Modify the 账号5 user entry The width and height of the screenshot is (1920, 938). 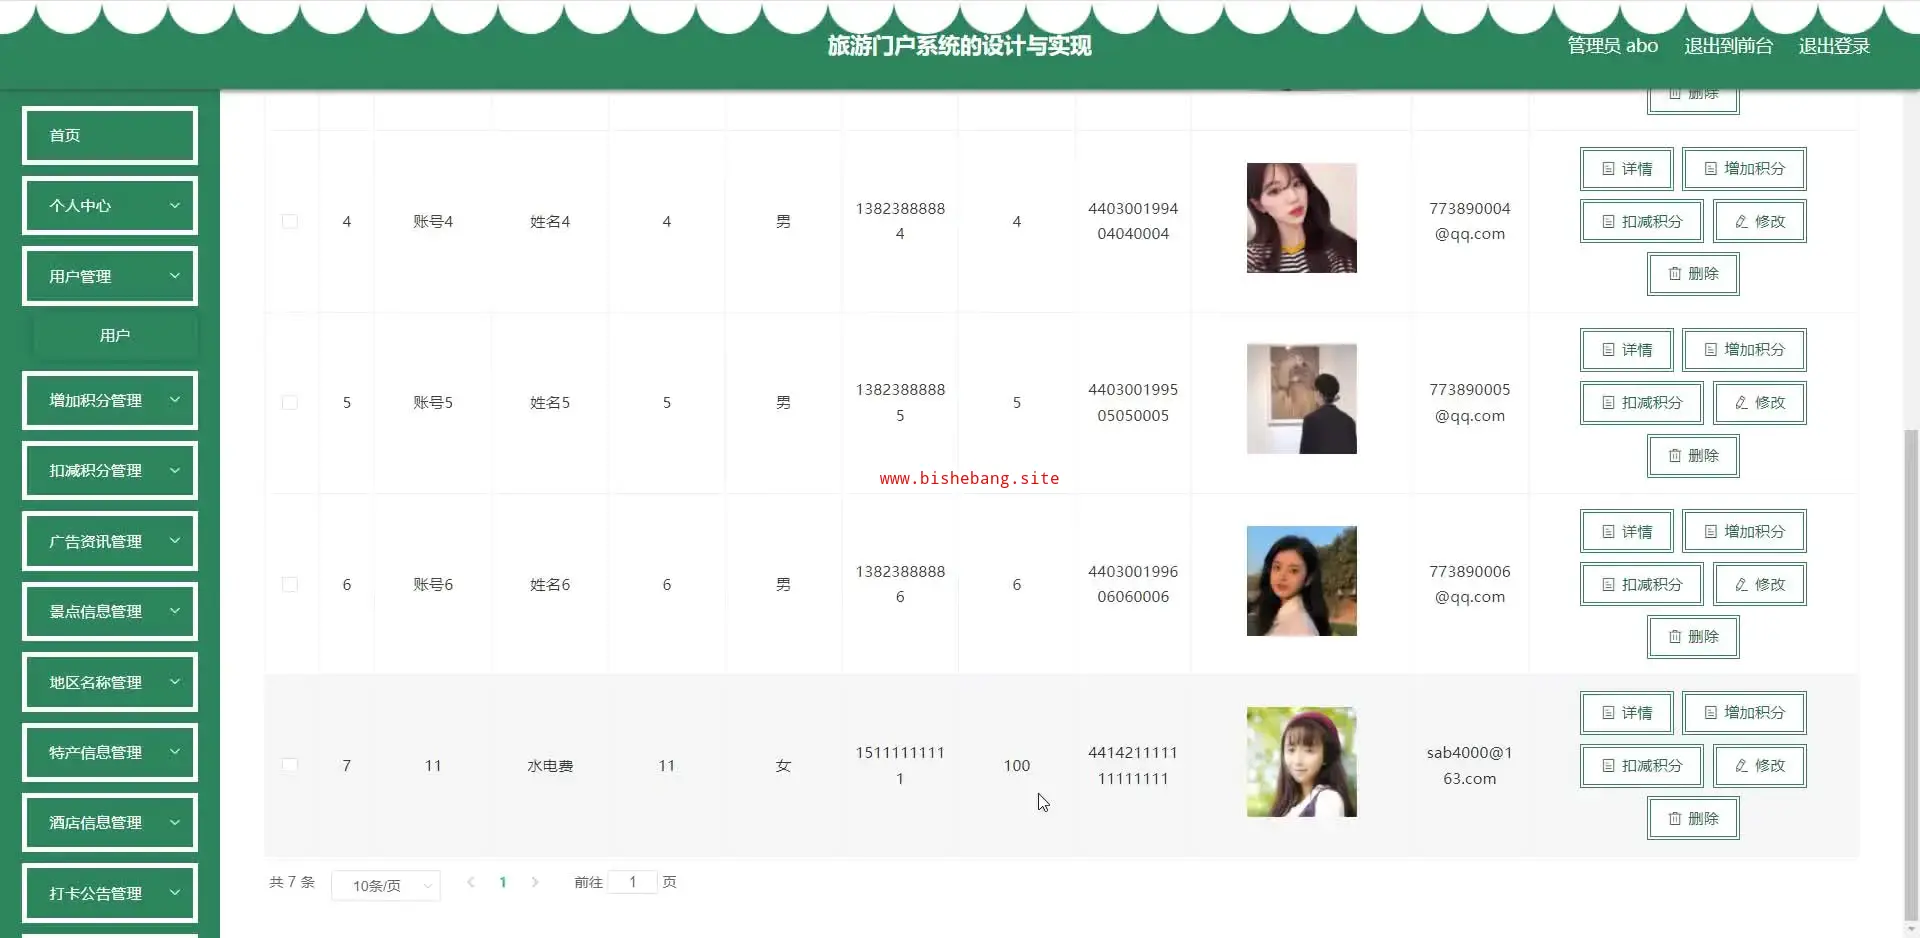1759,403
